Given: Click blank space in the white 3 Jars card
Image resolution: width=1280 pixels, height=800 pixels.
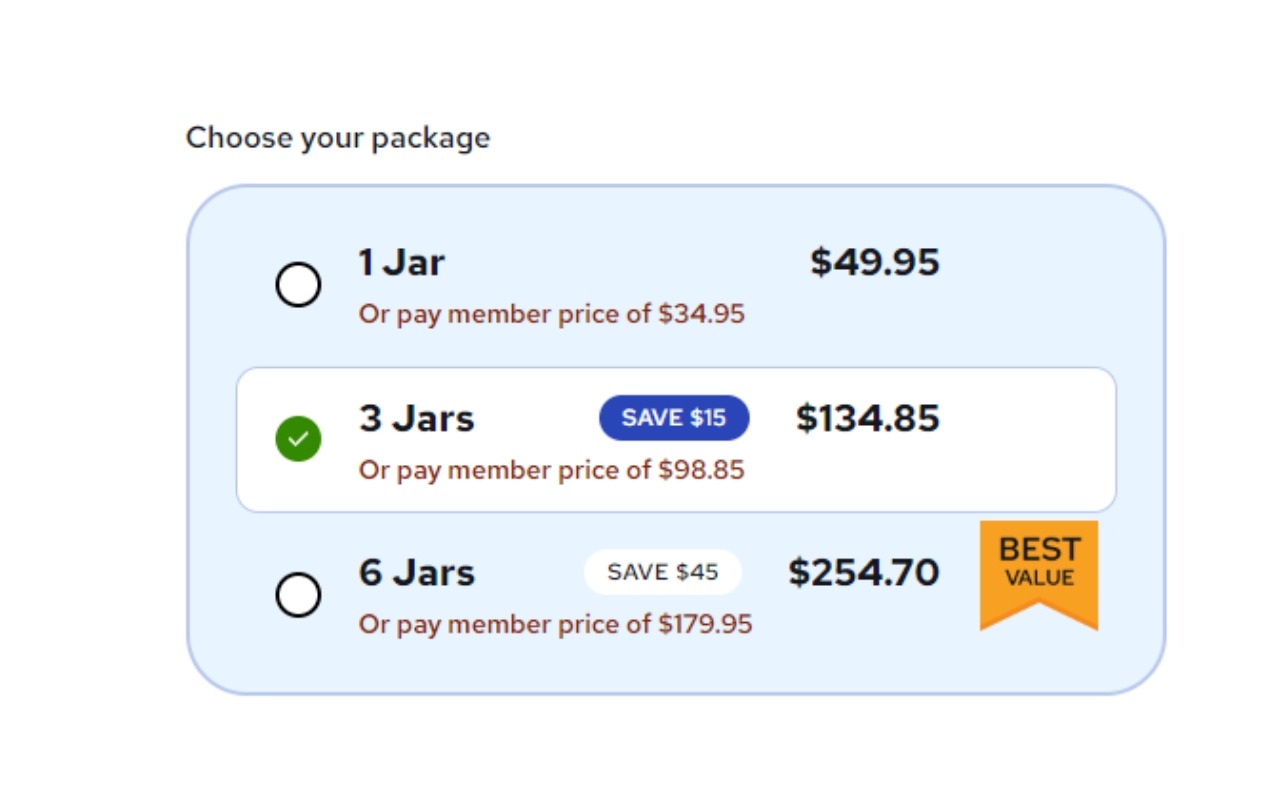Looking at the screenshot, I should (x=1030, y=440).
